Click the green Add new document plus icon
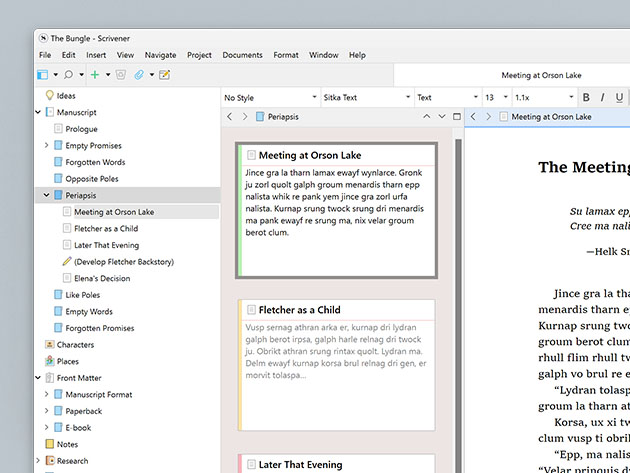The width and height of the screenshot is (630, 473). pyautogui.click(x=95, y=75)
